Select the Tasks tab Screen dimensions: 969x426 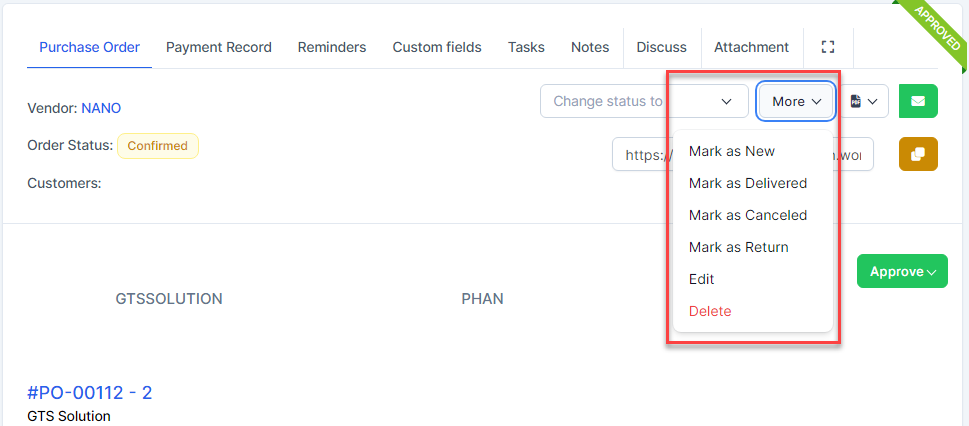tap(526, 47)
